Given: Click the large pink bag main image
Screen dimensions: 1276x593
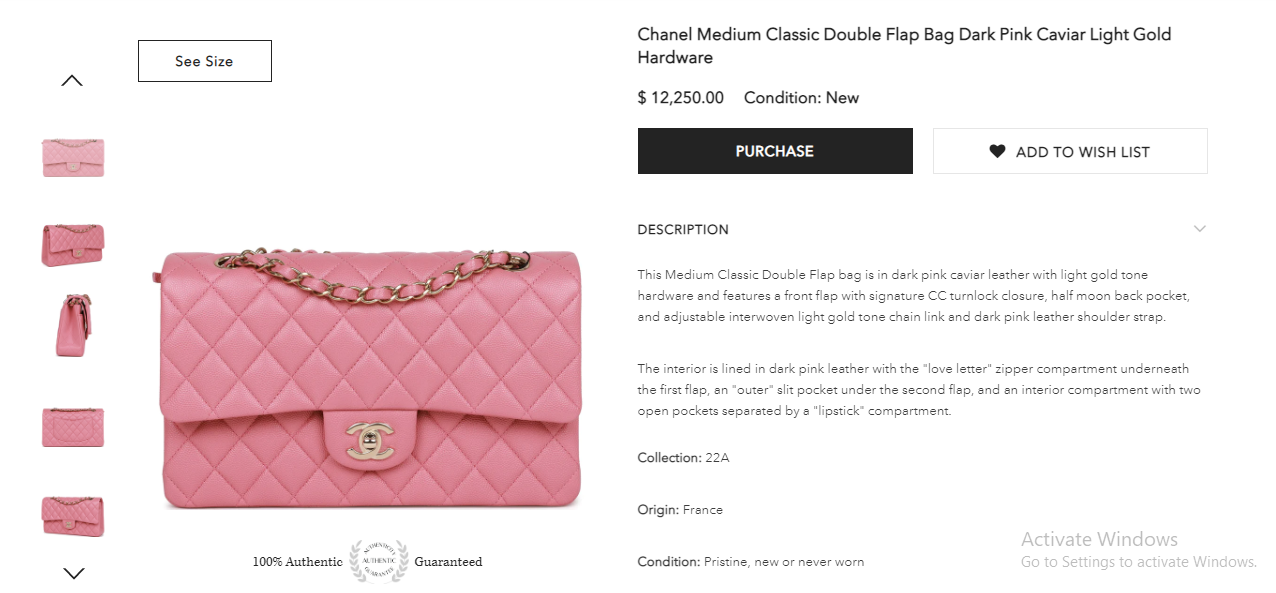Looking at the screenshot, I should [x=371, y=378].
